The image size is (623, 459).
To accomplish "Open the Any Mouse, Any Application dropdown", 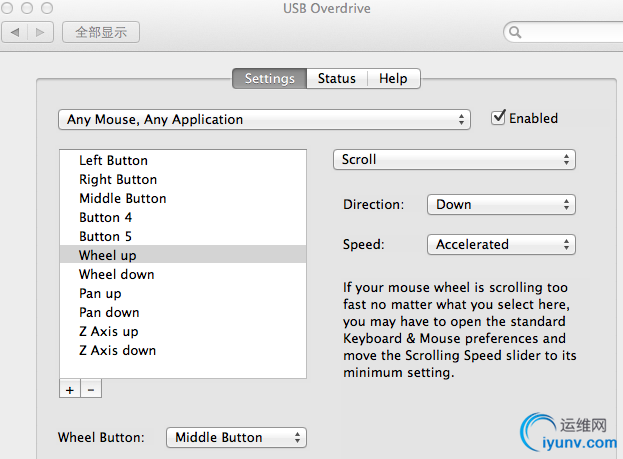I will coord(264,120).
